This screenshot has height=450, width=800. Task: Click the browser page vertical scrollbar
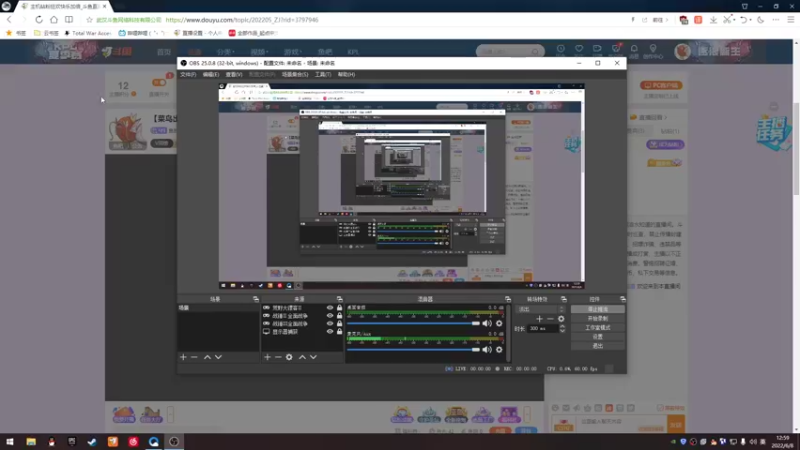point(796,148)
